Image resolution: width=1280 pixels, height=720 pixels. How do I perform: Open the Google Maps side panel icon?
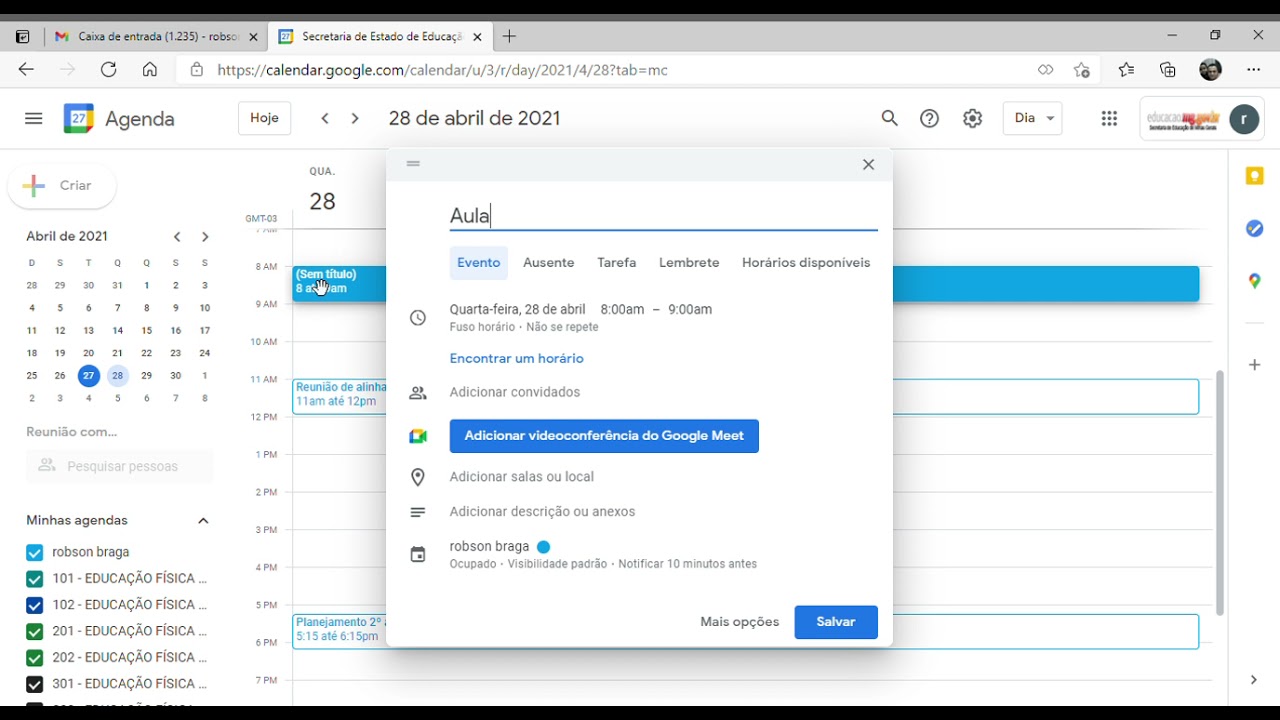pyautogui.click(x=1254, y=281)
